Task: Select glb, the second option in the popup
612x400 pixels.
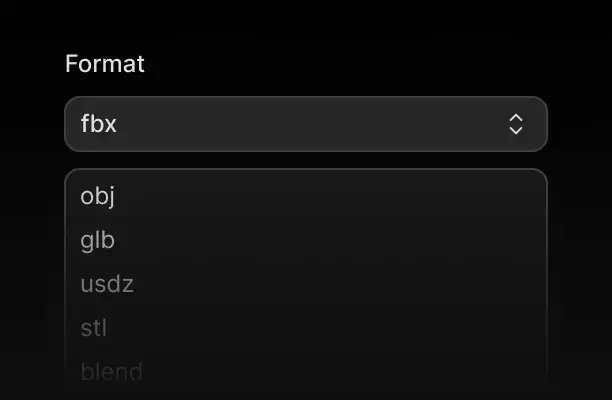Action: pos(98,240)
